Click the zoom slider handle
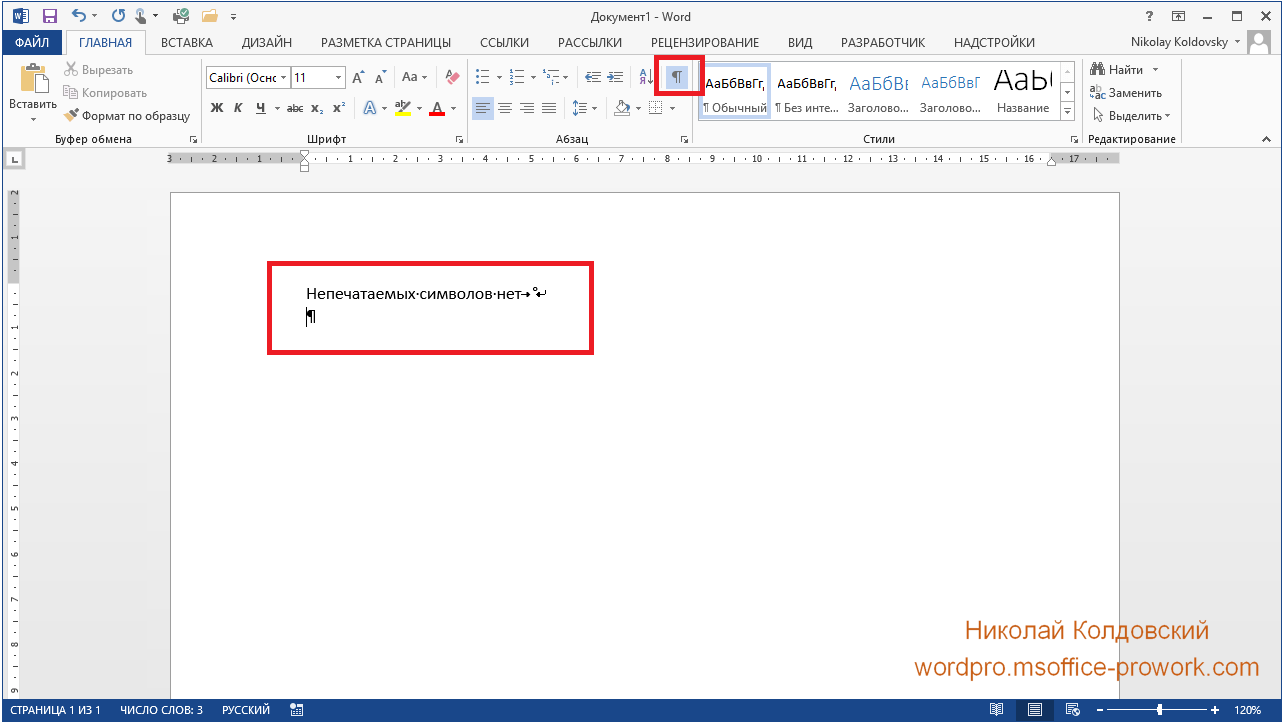Image resolution: width=1283 pixels, height=723 pixels. click(1160, 710)
